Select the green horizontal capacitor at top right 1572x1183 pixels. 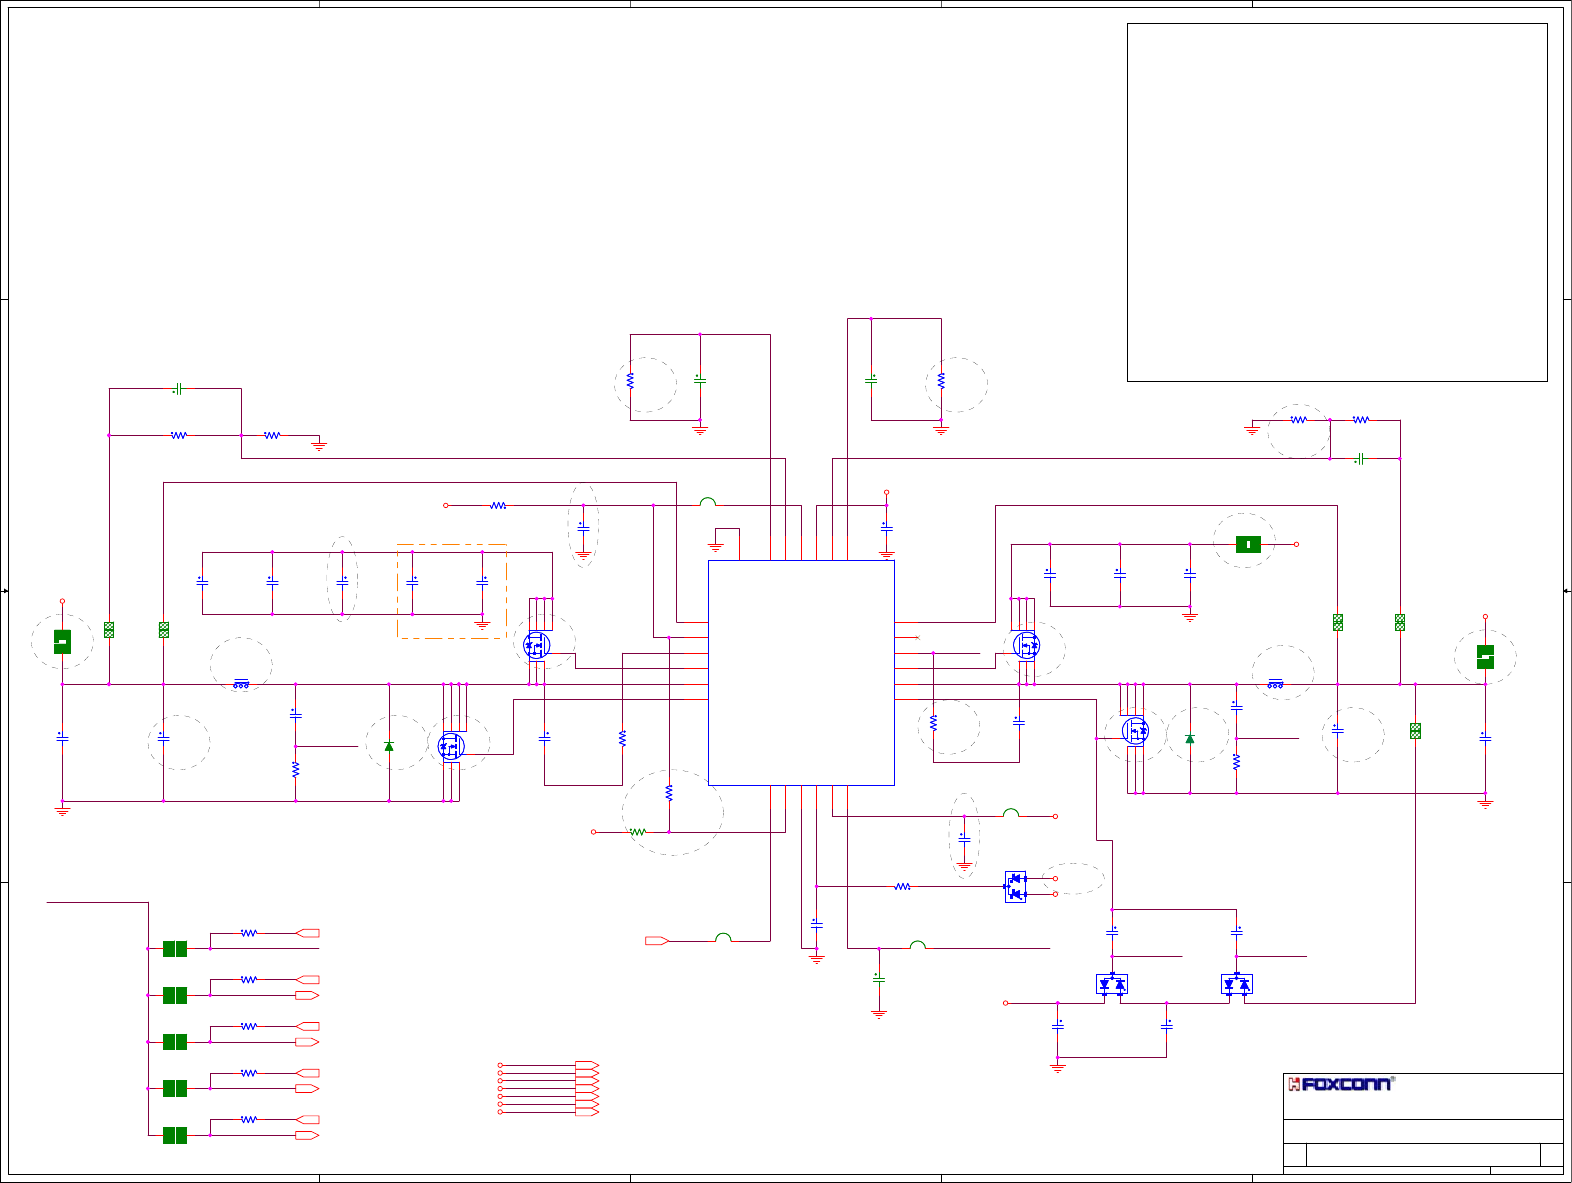coord(1360,459)
